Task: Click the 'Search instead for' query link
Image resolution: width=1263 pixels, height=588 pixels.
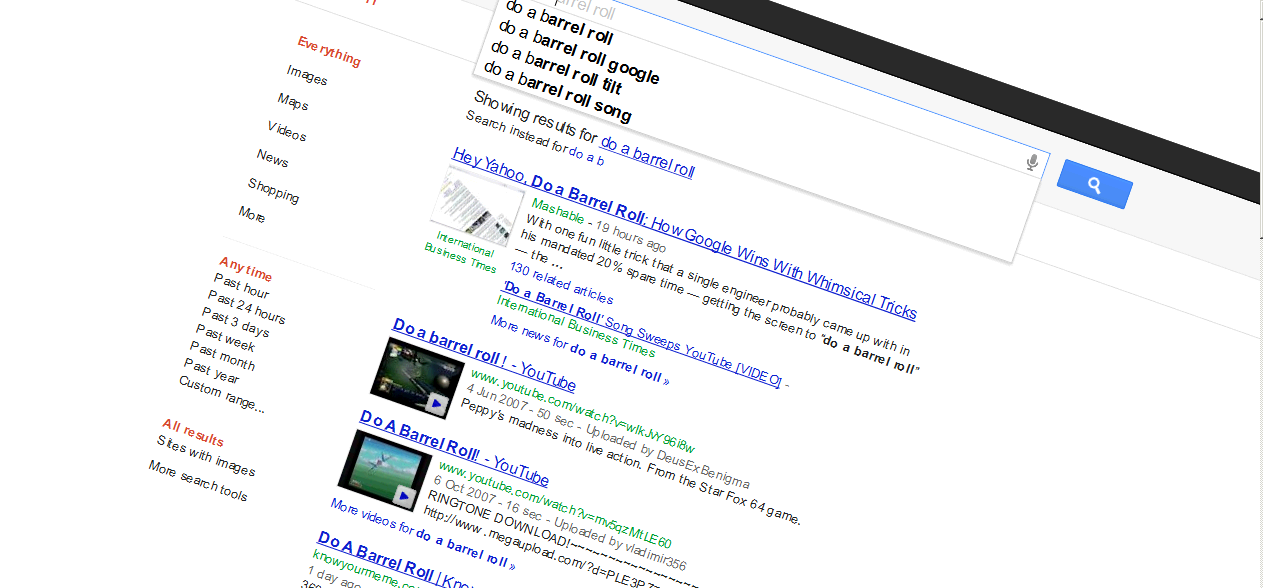Action: (x=587, y=156)
